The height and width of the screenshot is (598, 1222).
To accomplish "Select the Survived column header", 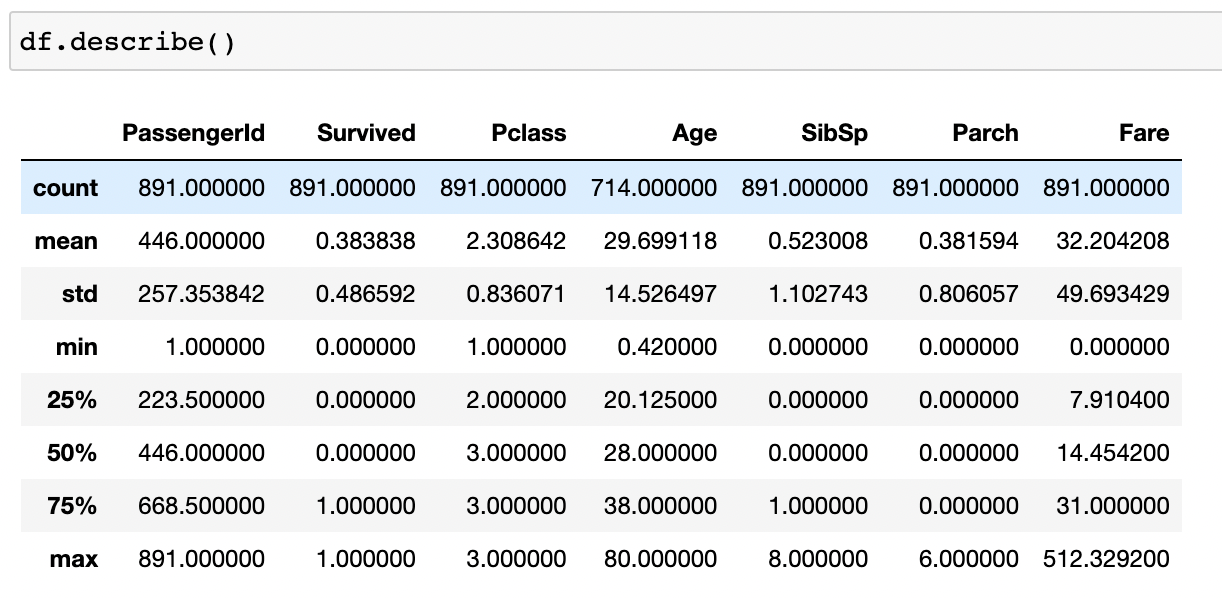I will (366, 132).
